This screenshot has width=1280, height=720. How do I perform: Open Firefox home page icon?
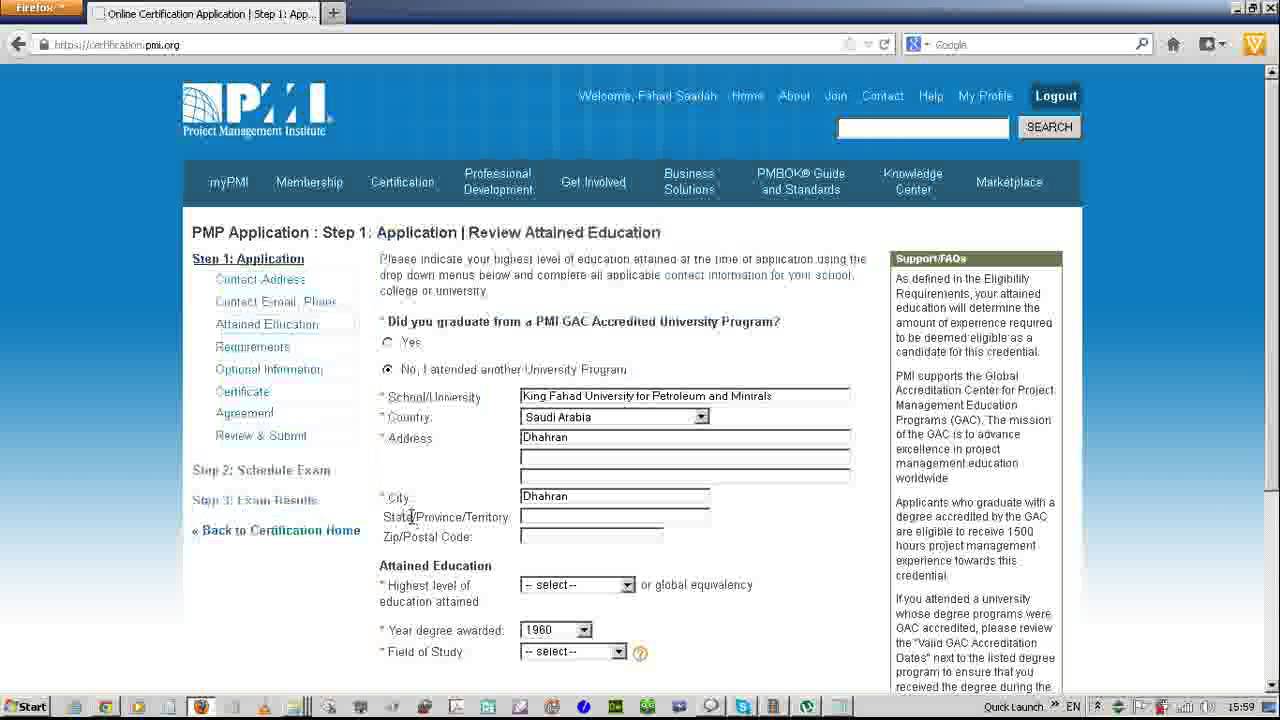1173,44
